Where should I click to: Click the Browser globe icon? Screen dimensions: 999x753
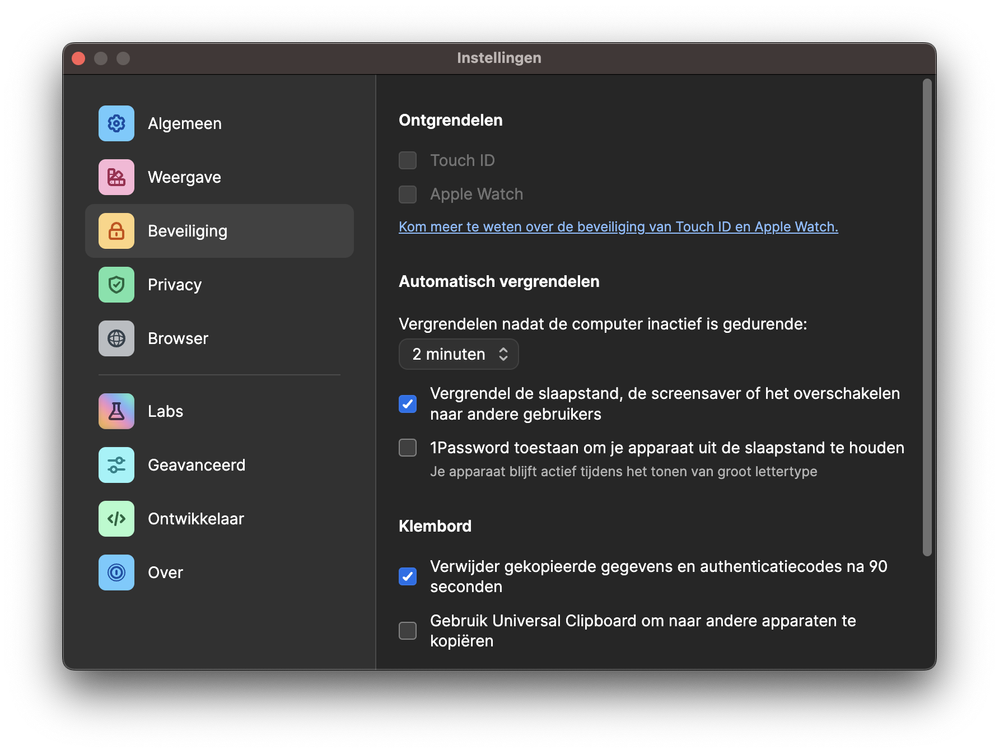[116, 339]
